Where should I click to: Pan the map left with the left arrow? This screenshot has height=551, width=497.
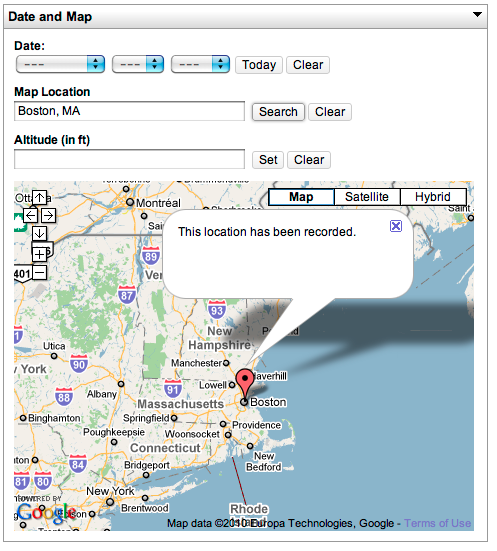[31, 215]
